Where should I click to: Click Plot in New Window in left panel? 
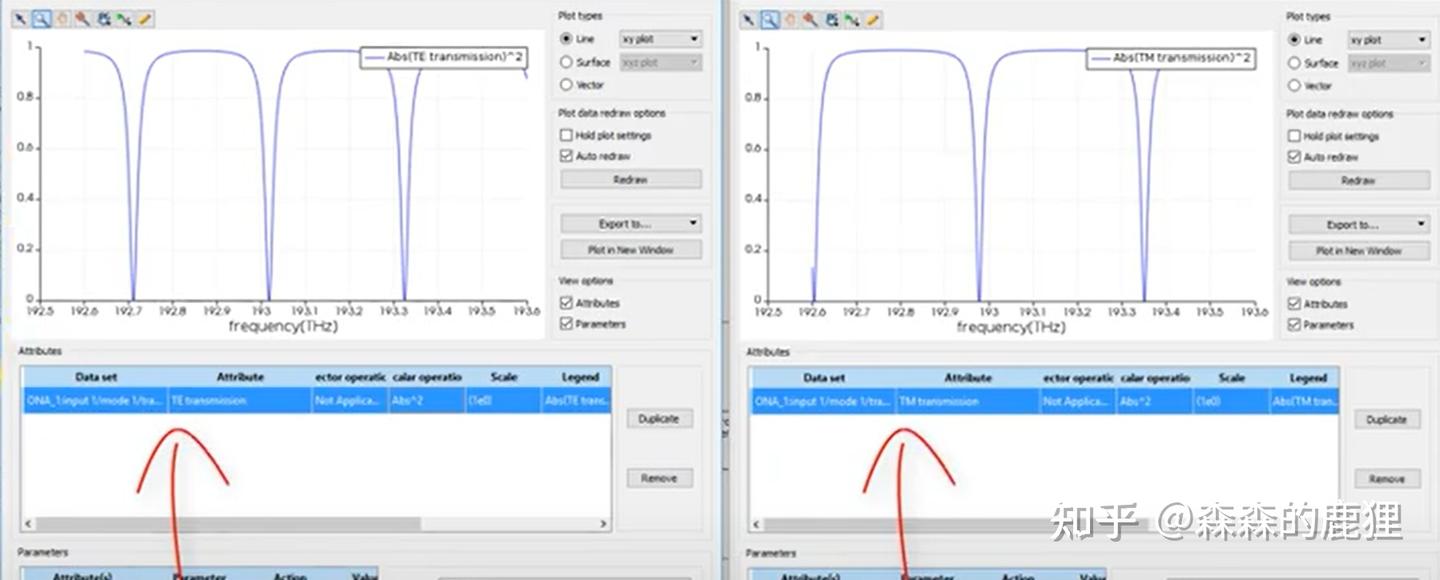click(x=631, y=250)
